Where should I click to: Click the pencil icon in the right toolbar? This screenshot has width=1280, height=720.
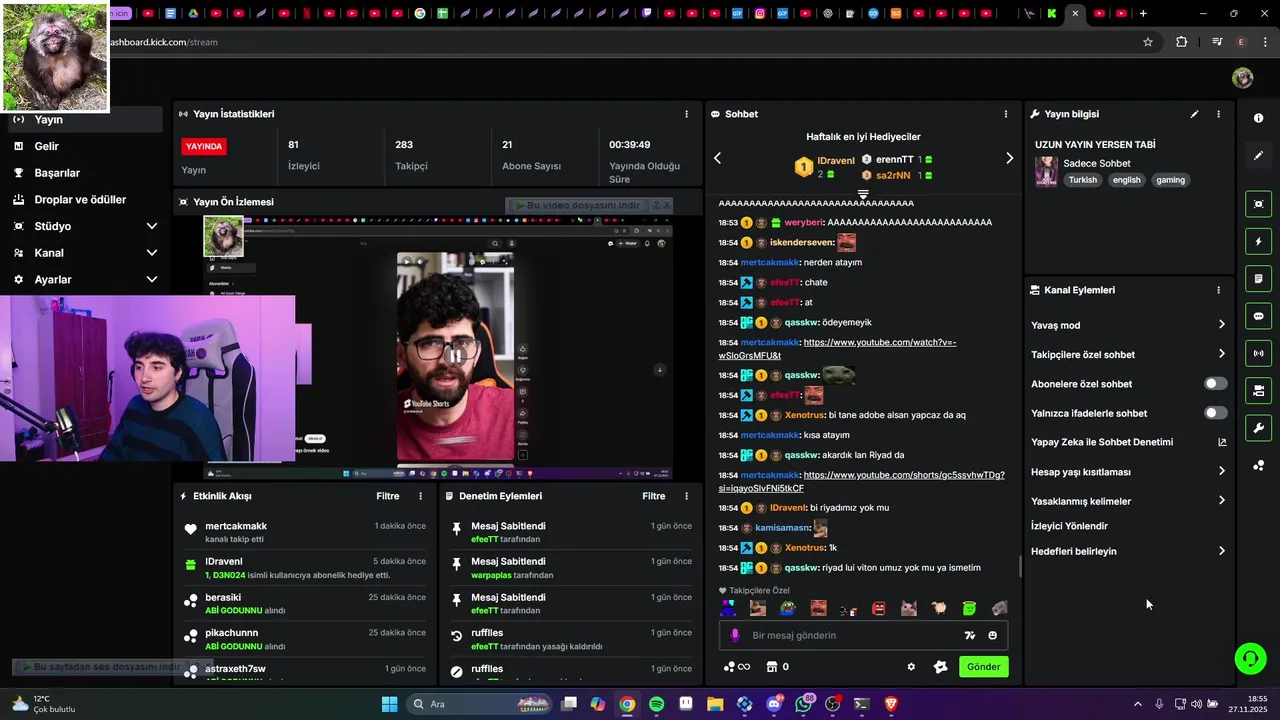click(x=1258, y=155)
